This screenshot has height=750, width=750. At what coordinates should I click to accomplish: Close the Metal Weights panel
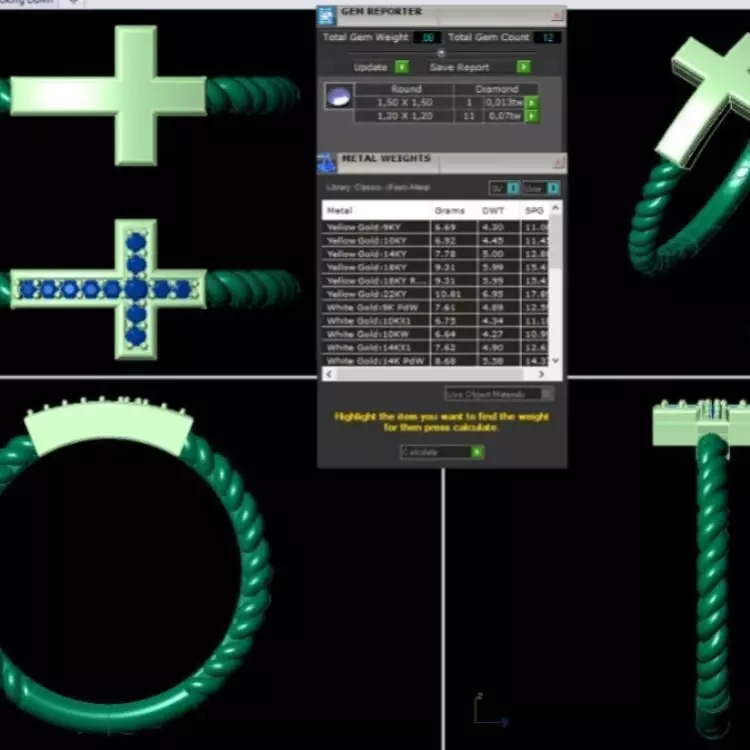(x=557, y=163)
